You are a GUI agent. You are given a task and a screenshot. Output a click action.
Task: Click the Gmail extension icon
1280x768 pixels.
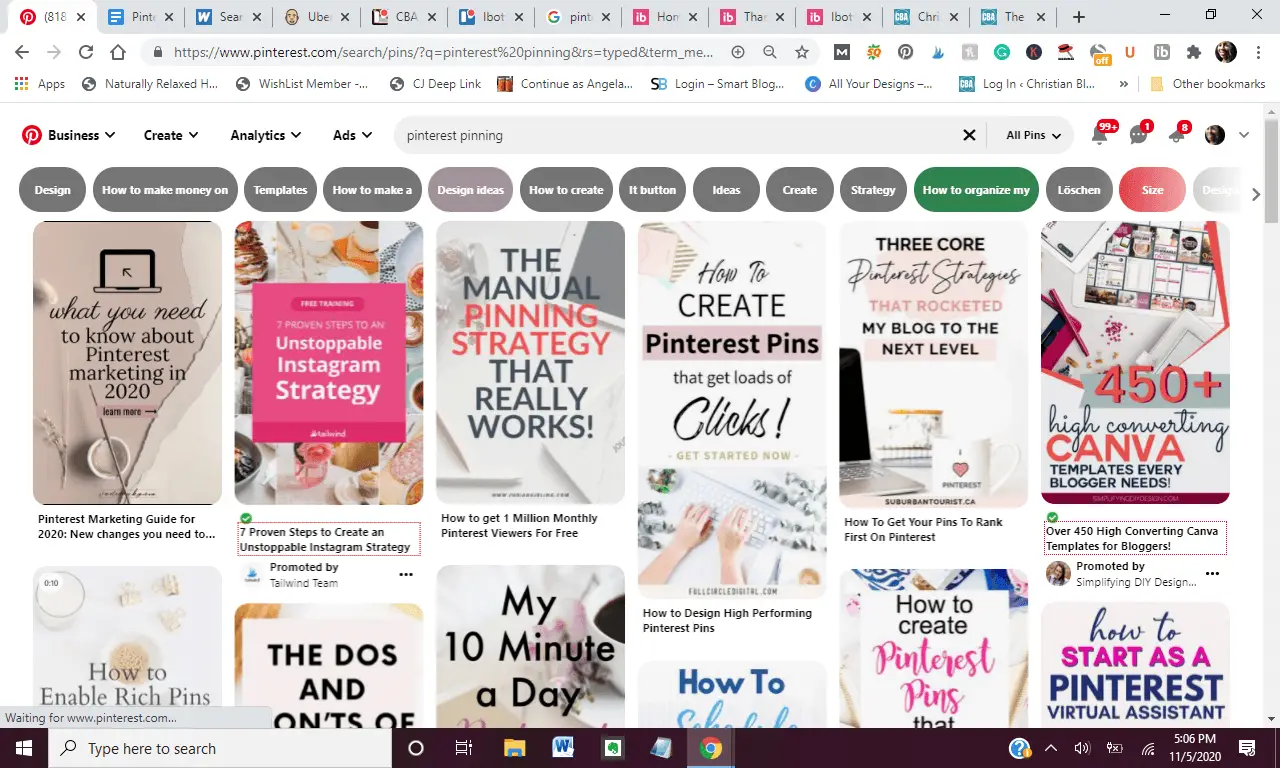tap(842, 53)
